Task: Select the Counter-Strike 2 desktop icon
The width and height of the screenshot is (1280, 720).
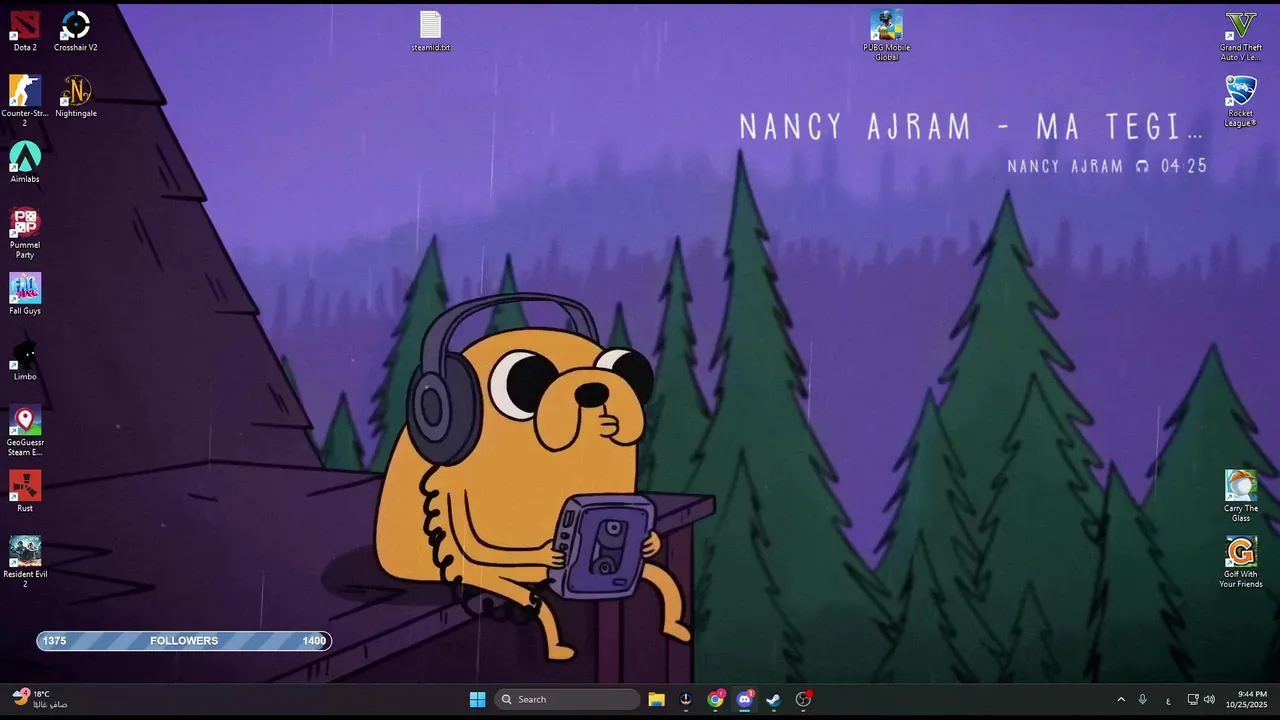Action: (25, 101)
